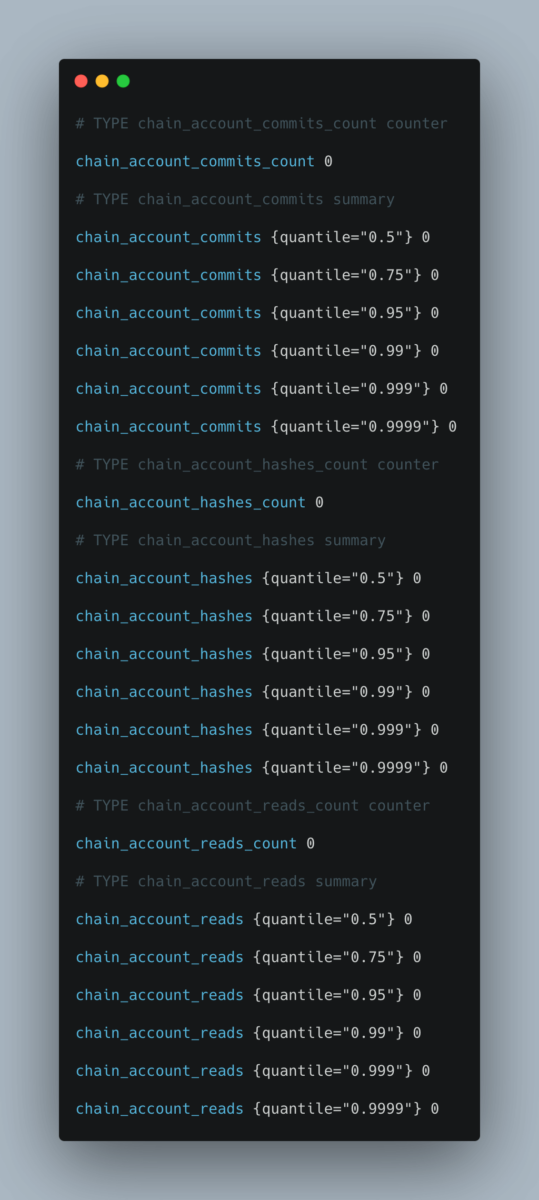Select the TYPE chain_account_commits summary comment

[x=235, y=199]
